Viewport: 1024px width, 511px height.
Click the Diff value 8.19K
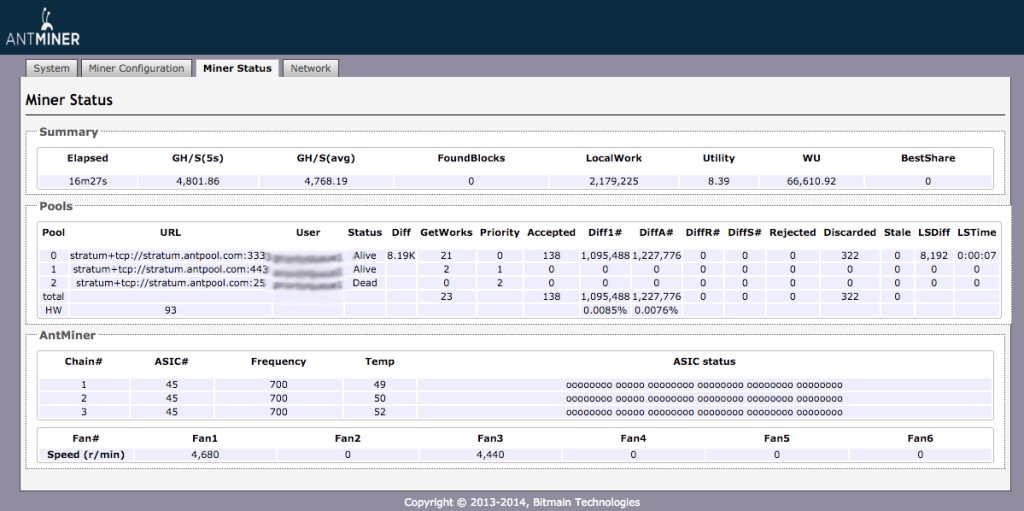[401, 256]
